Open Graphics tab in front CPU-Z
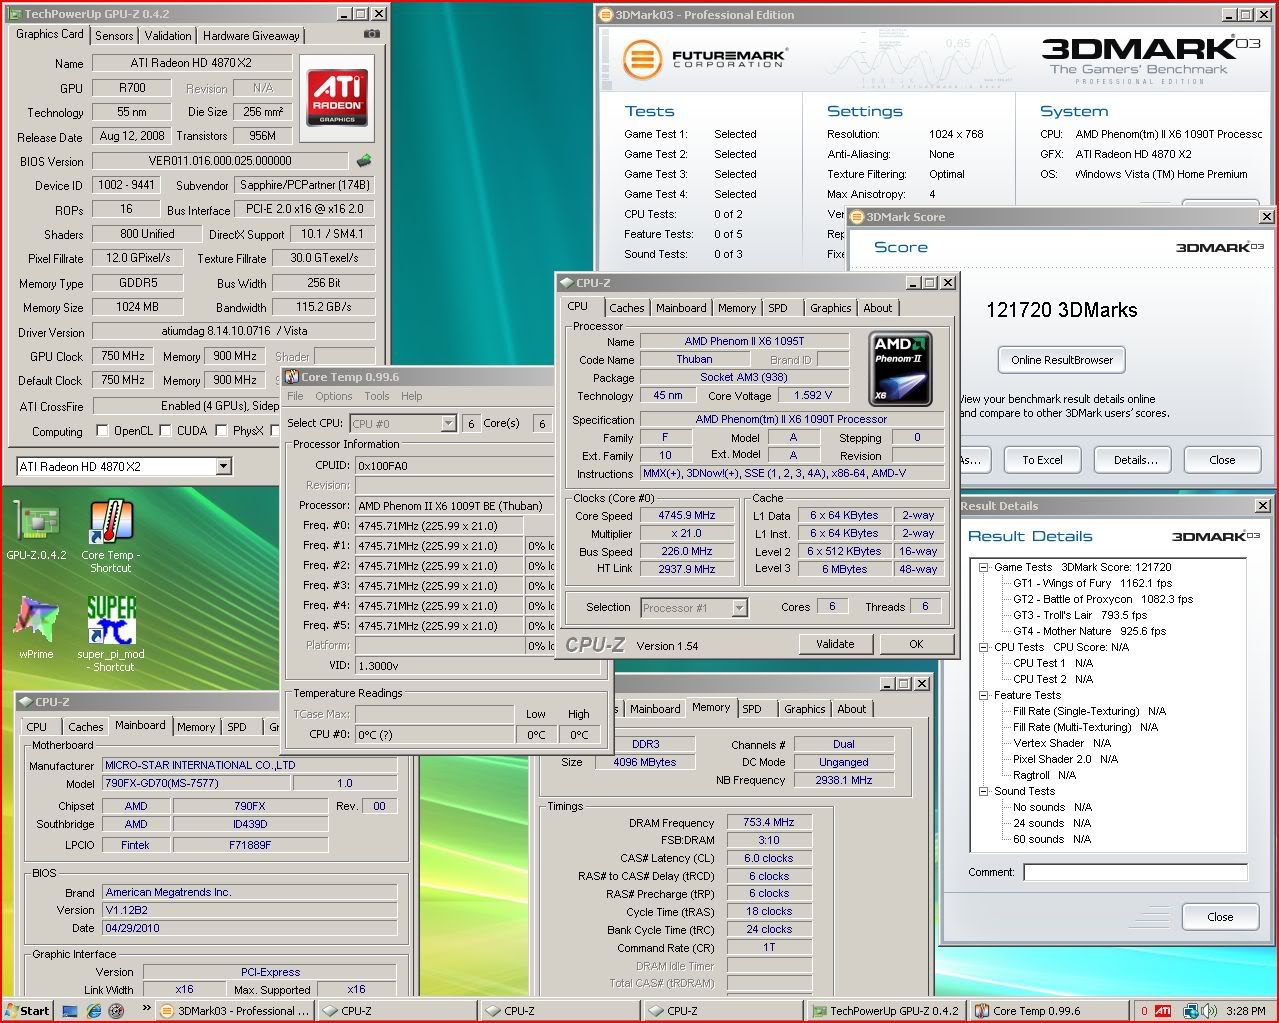Image resolution: width=1279 pixels, height=1023 pixels. pyautogui.click(x=830, y=308)
